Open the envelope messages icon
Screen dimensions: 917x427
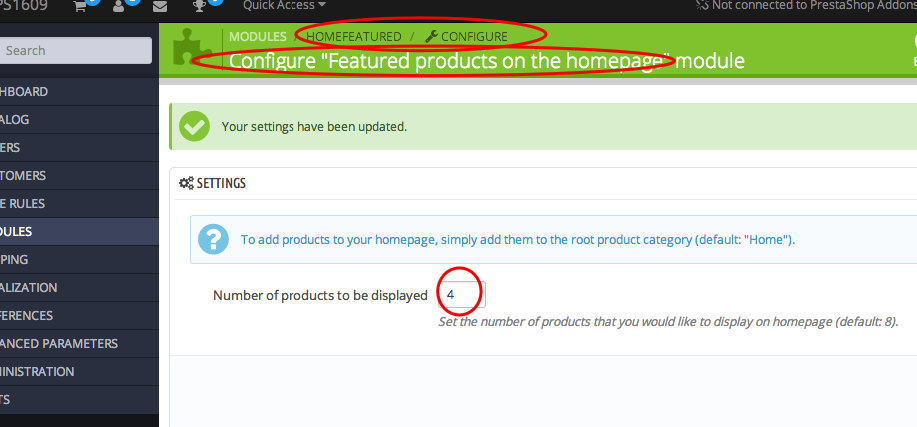point(159,6)
